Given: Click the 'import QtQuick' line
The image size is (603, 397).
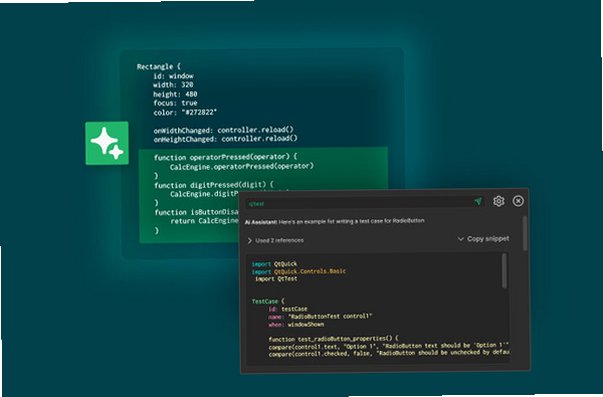Looking at the screenshot, I should 274,264.
